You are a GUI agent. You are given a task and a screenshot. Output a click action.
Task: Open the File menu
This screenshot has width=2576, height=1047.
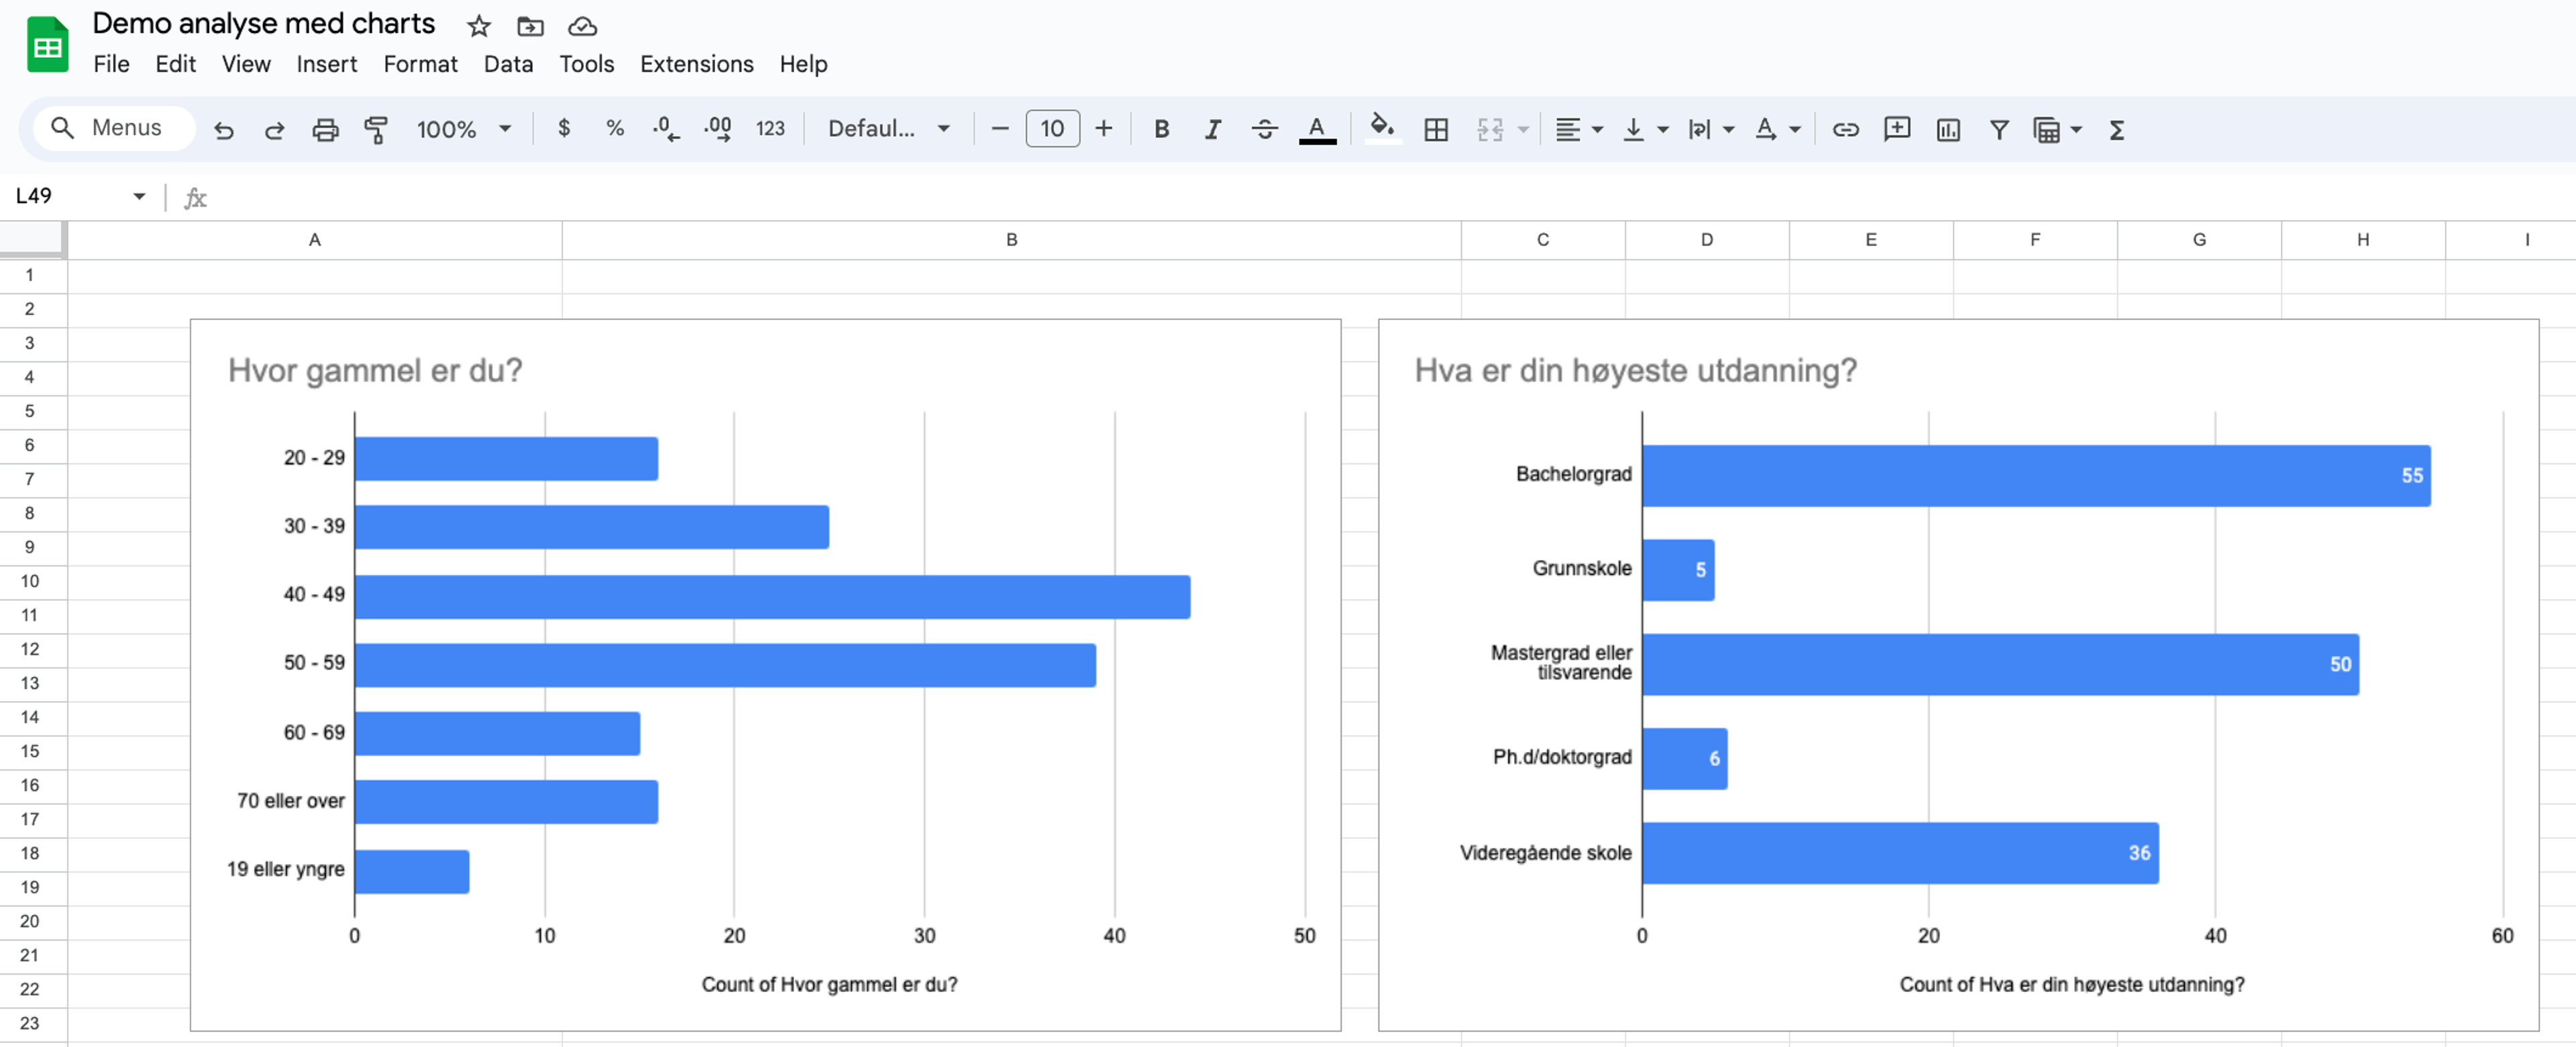[x=111, y=64]
